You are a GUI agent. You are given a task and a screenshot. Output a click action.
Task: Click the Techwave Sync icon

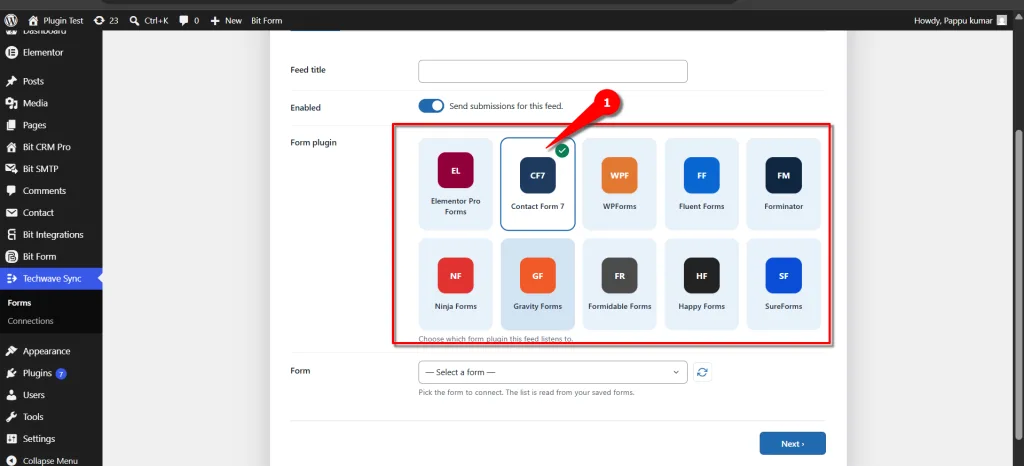[10, 278]
